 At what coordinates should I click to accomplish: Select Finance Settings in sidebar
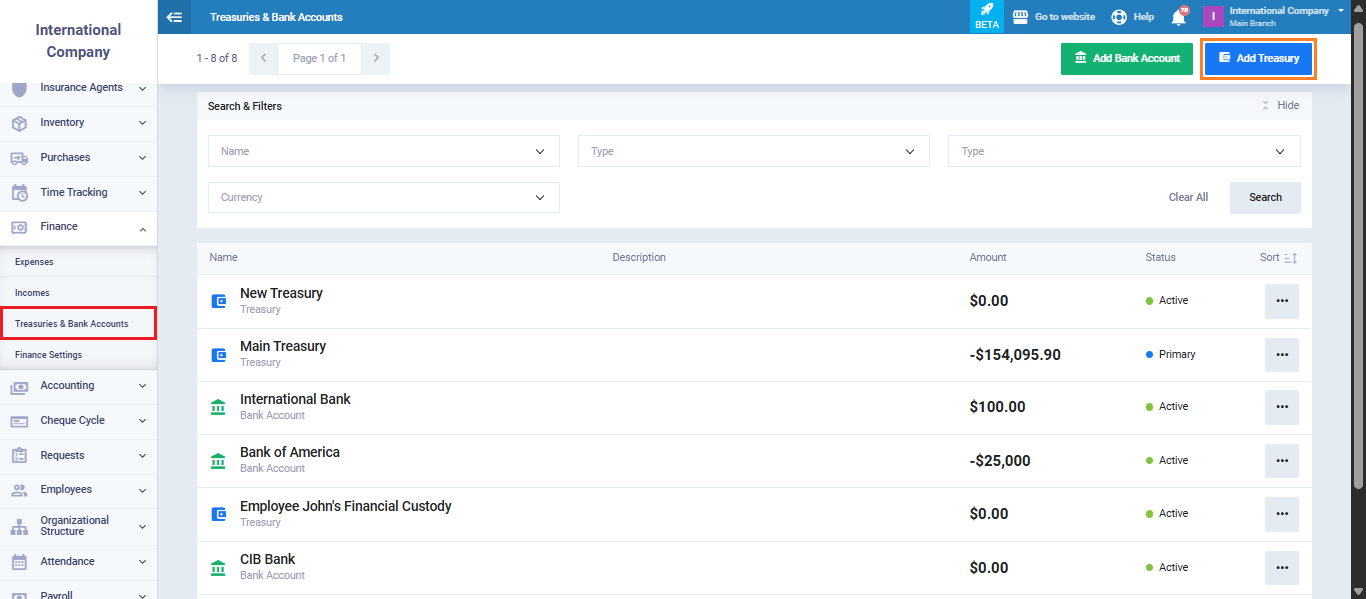[48, 355]
